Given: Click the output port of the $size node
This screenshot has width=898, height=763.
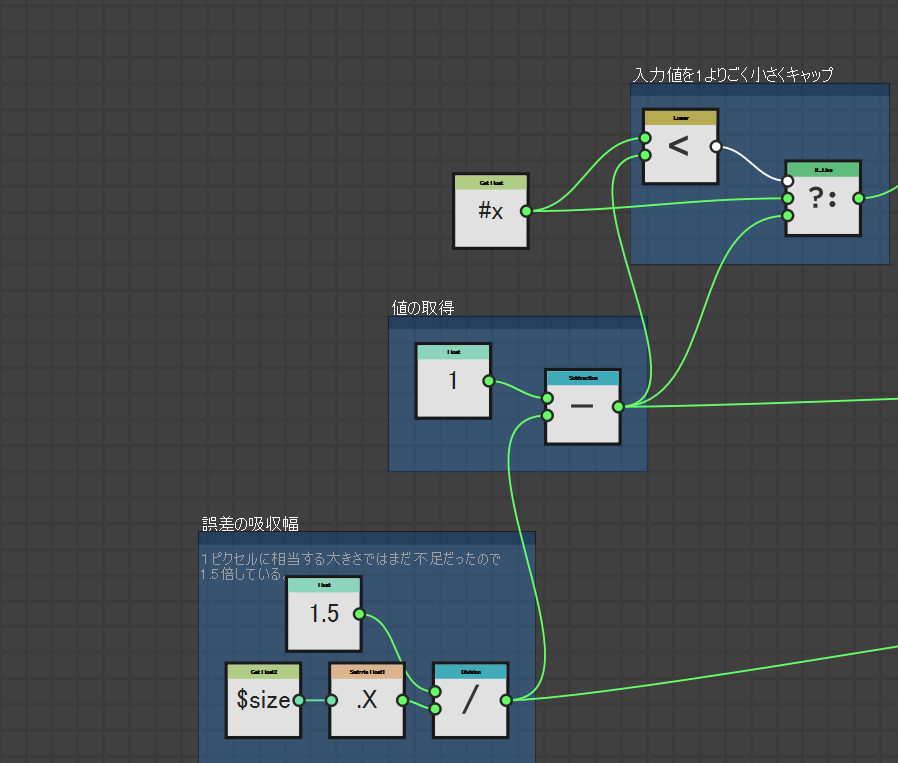Looking at the screenshot, I should tap(298, 700).
